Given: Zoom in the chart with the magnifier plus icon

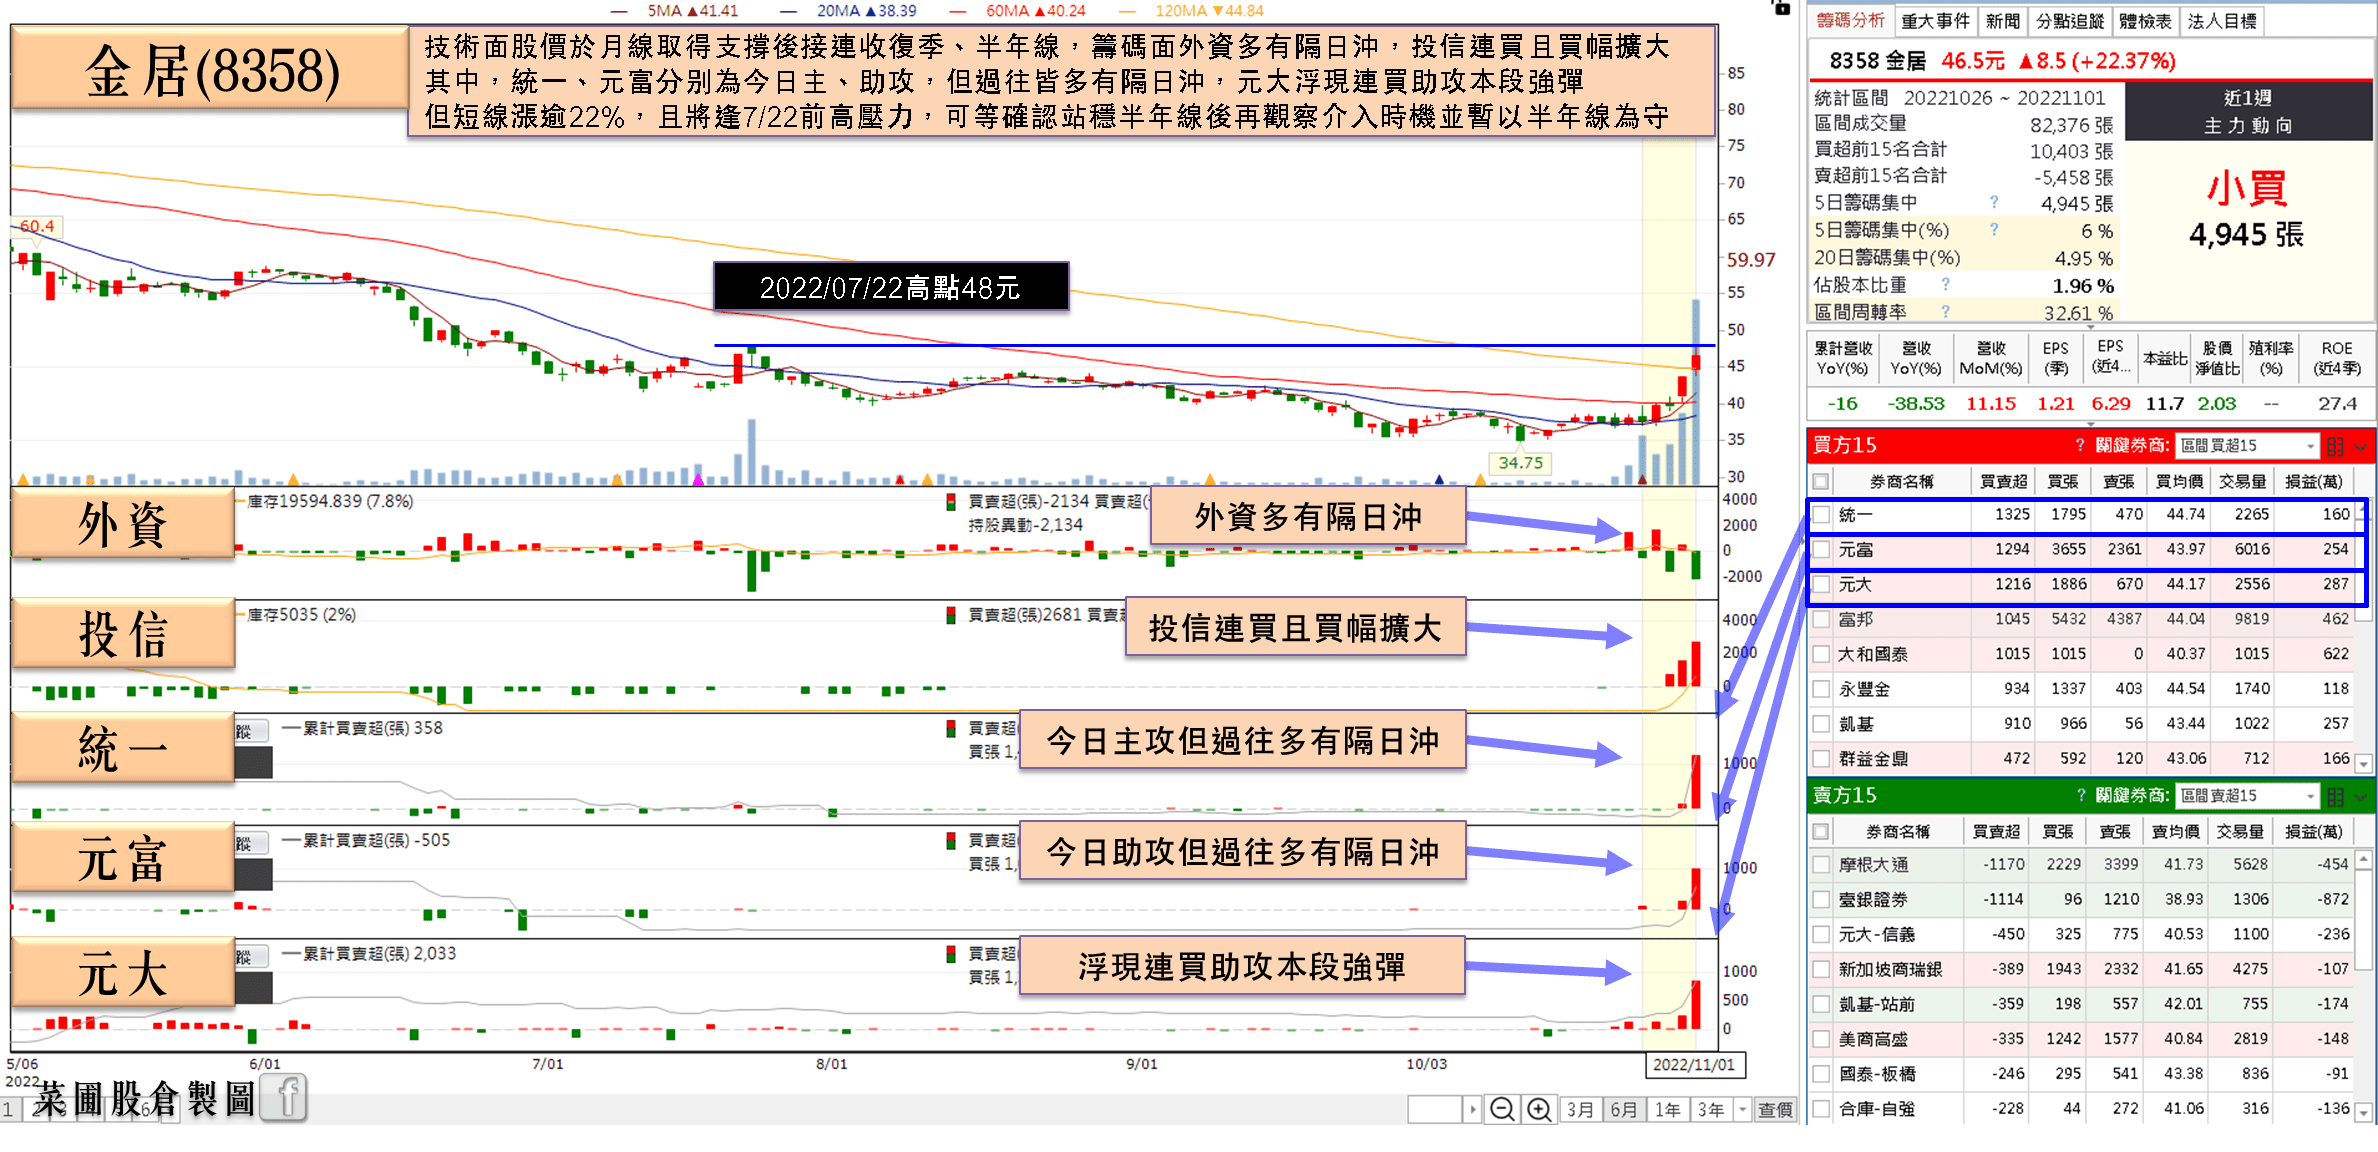Looking at the screenshot, I should 1539,1109.
